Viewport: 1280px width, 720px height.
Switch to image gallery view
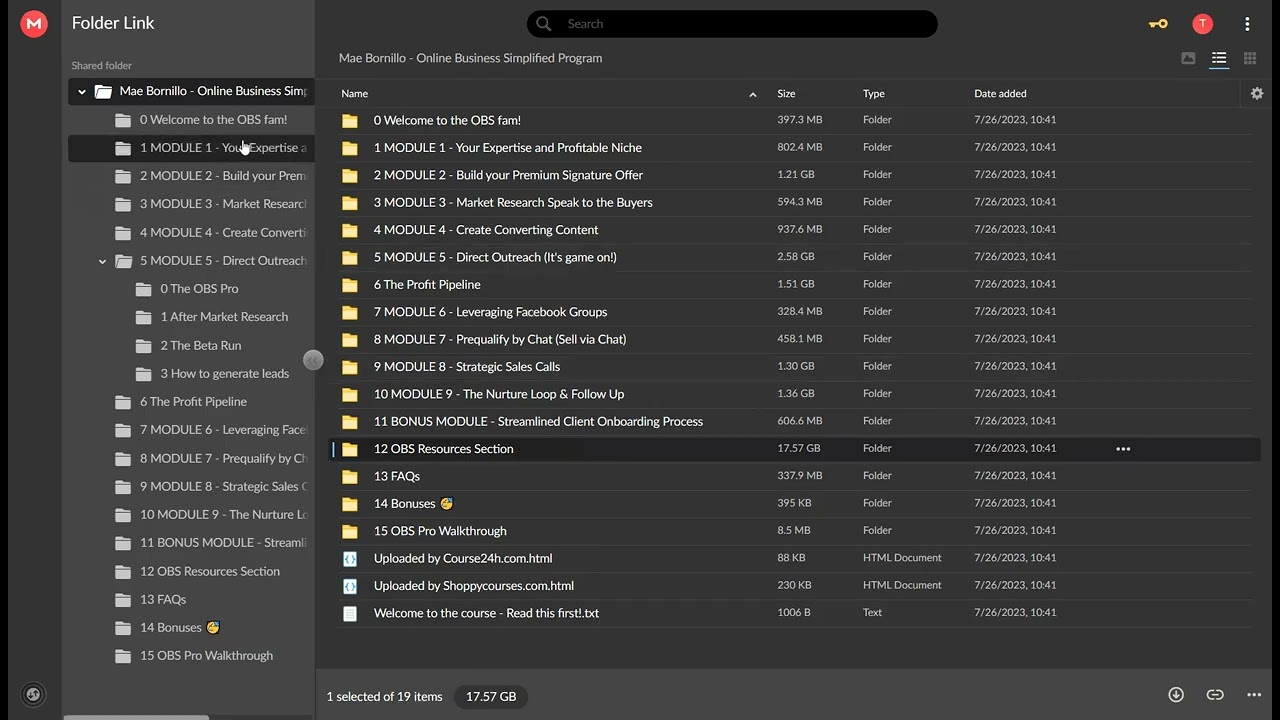tap(1188, 58)
